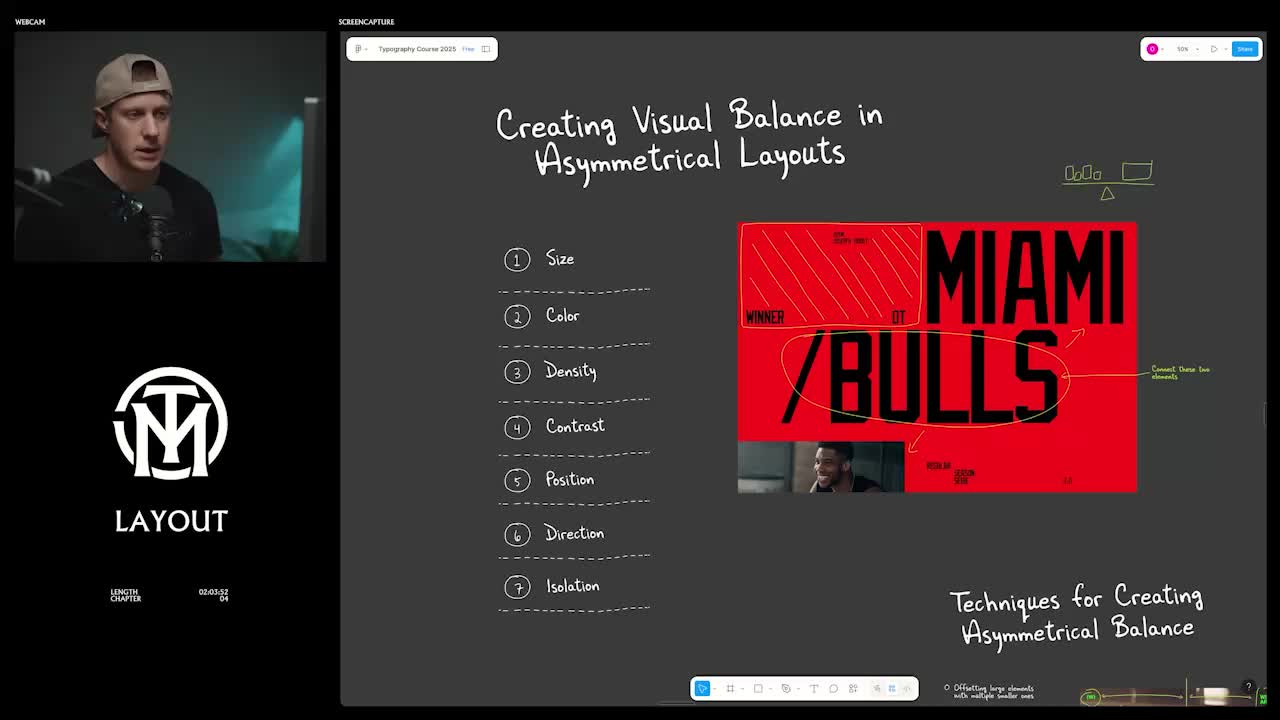This screenshot has height=720, width=1280.
Task: Expand the shape tools dropdown arrow
Action: tap(770, 689)
